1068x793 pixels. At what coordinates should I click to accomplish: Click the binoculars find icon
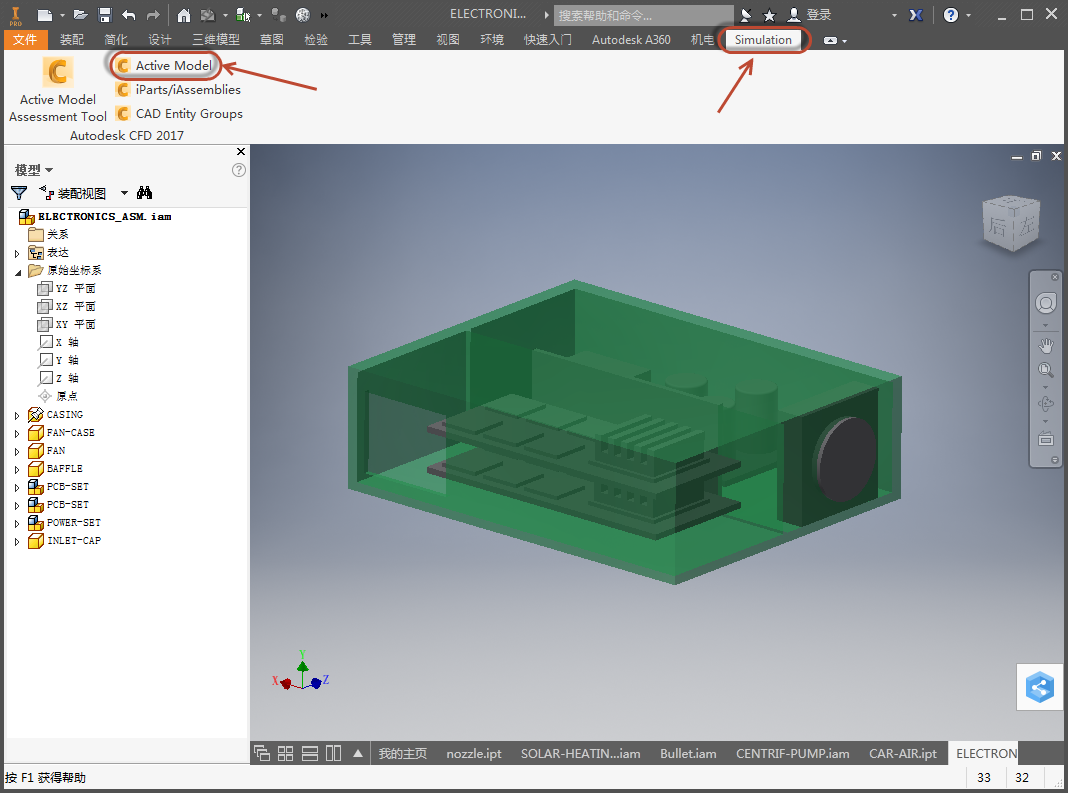pyautogui.click(x=145, y=193)
